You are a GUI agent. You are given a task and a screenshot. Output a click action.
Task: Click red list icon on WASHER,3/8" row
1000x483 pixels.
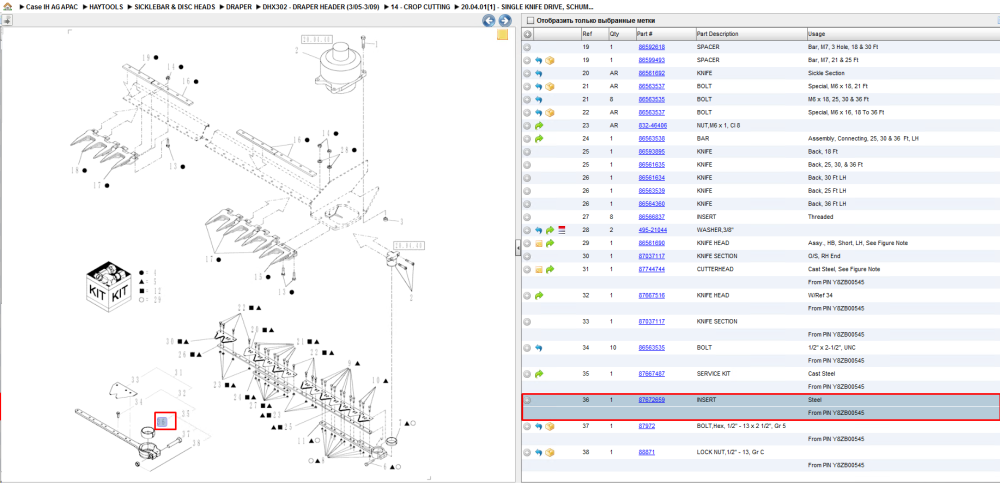(562, 230)
